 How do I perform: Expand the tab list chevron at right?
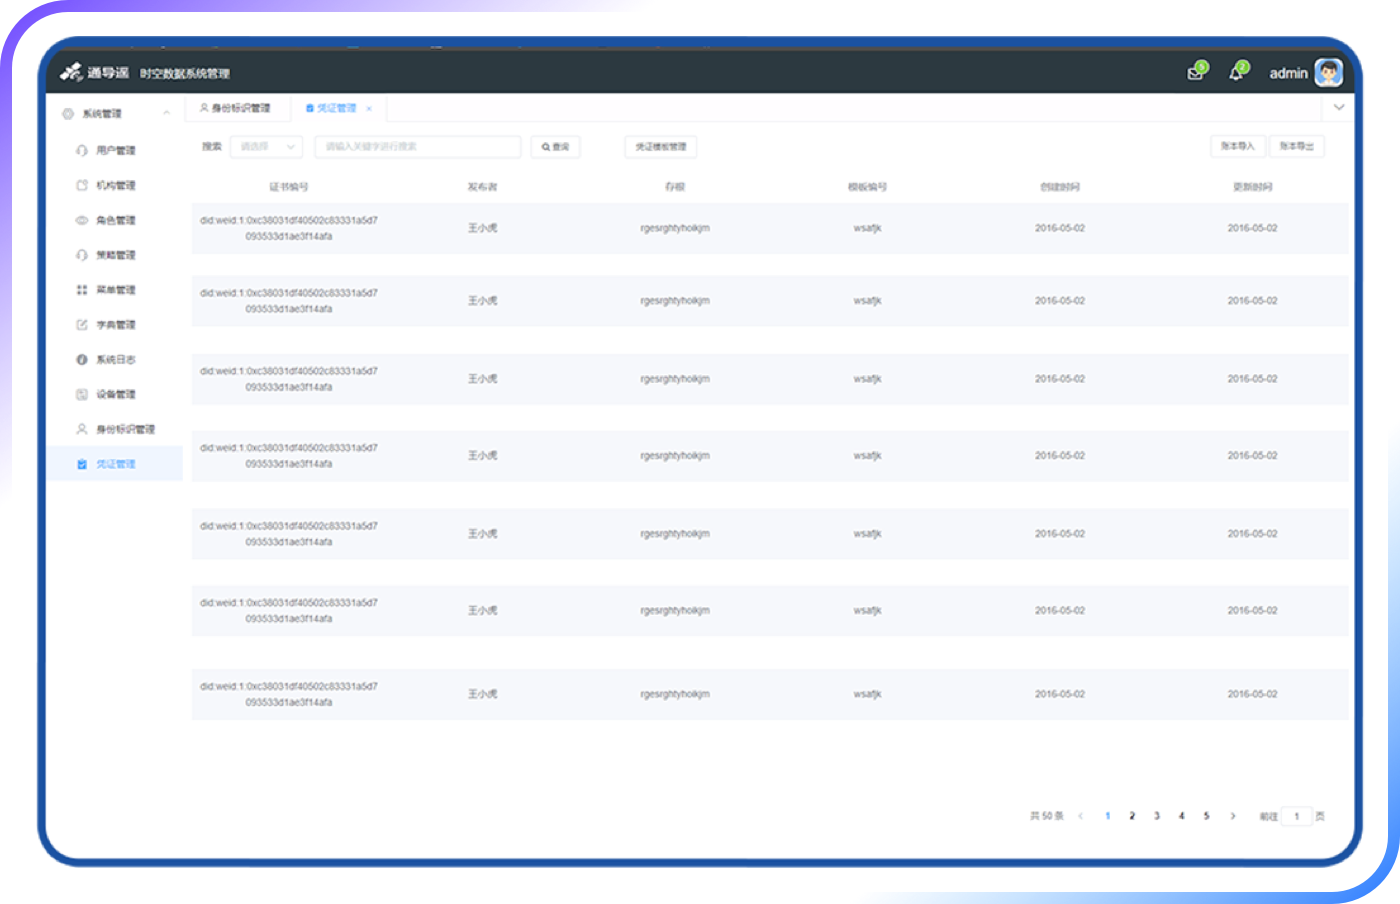[1338, 107]
